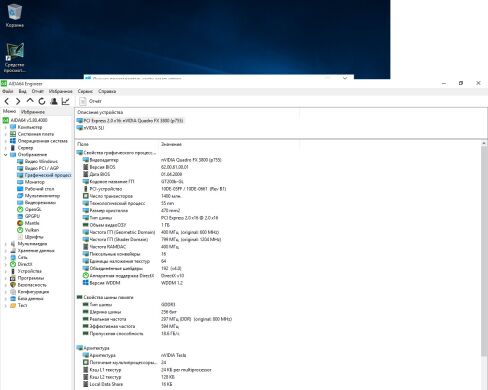Open the graph chart toolbar icon
The height and width of the screenshot is (390, 488).
[66, 101]
